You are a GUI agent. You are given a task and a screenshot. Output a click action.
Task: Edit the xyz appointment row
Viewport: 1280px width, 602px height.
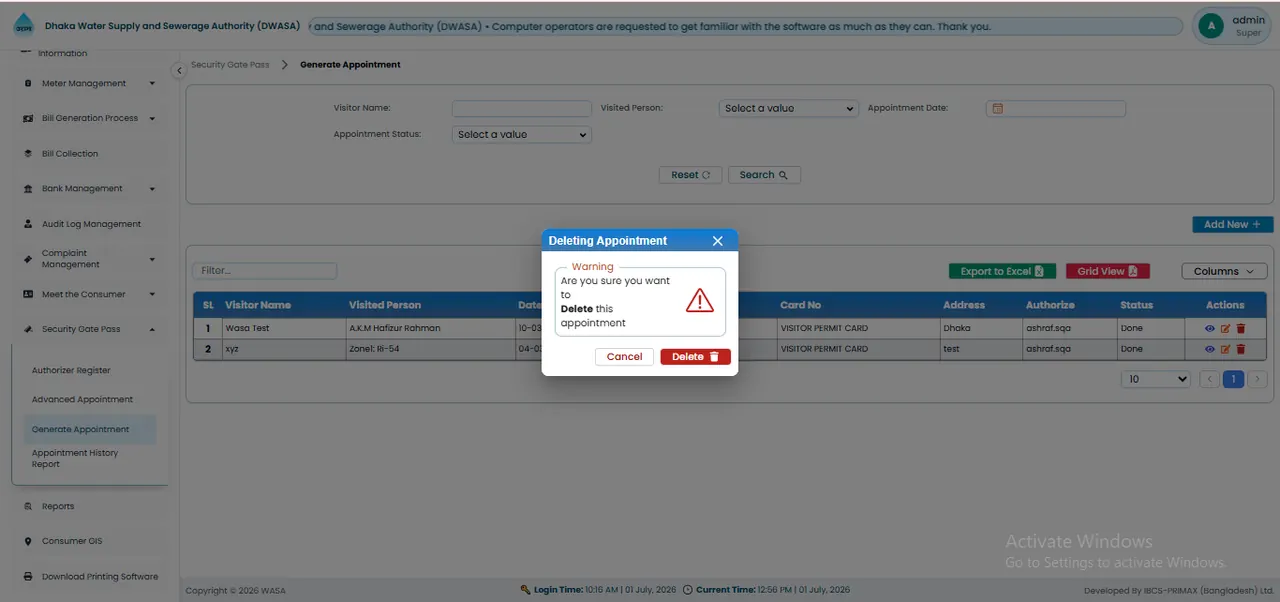tap(1226, 349)
